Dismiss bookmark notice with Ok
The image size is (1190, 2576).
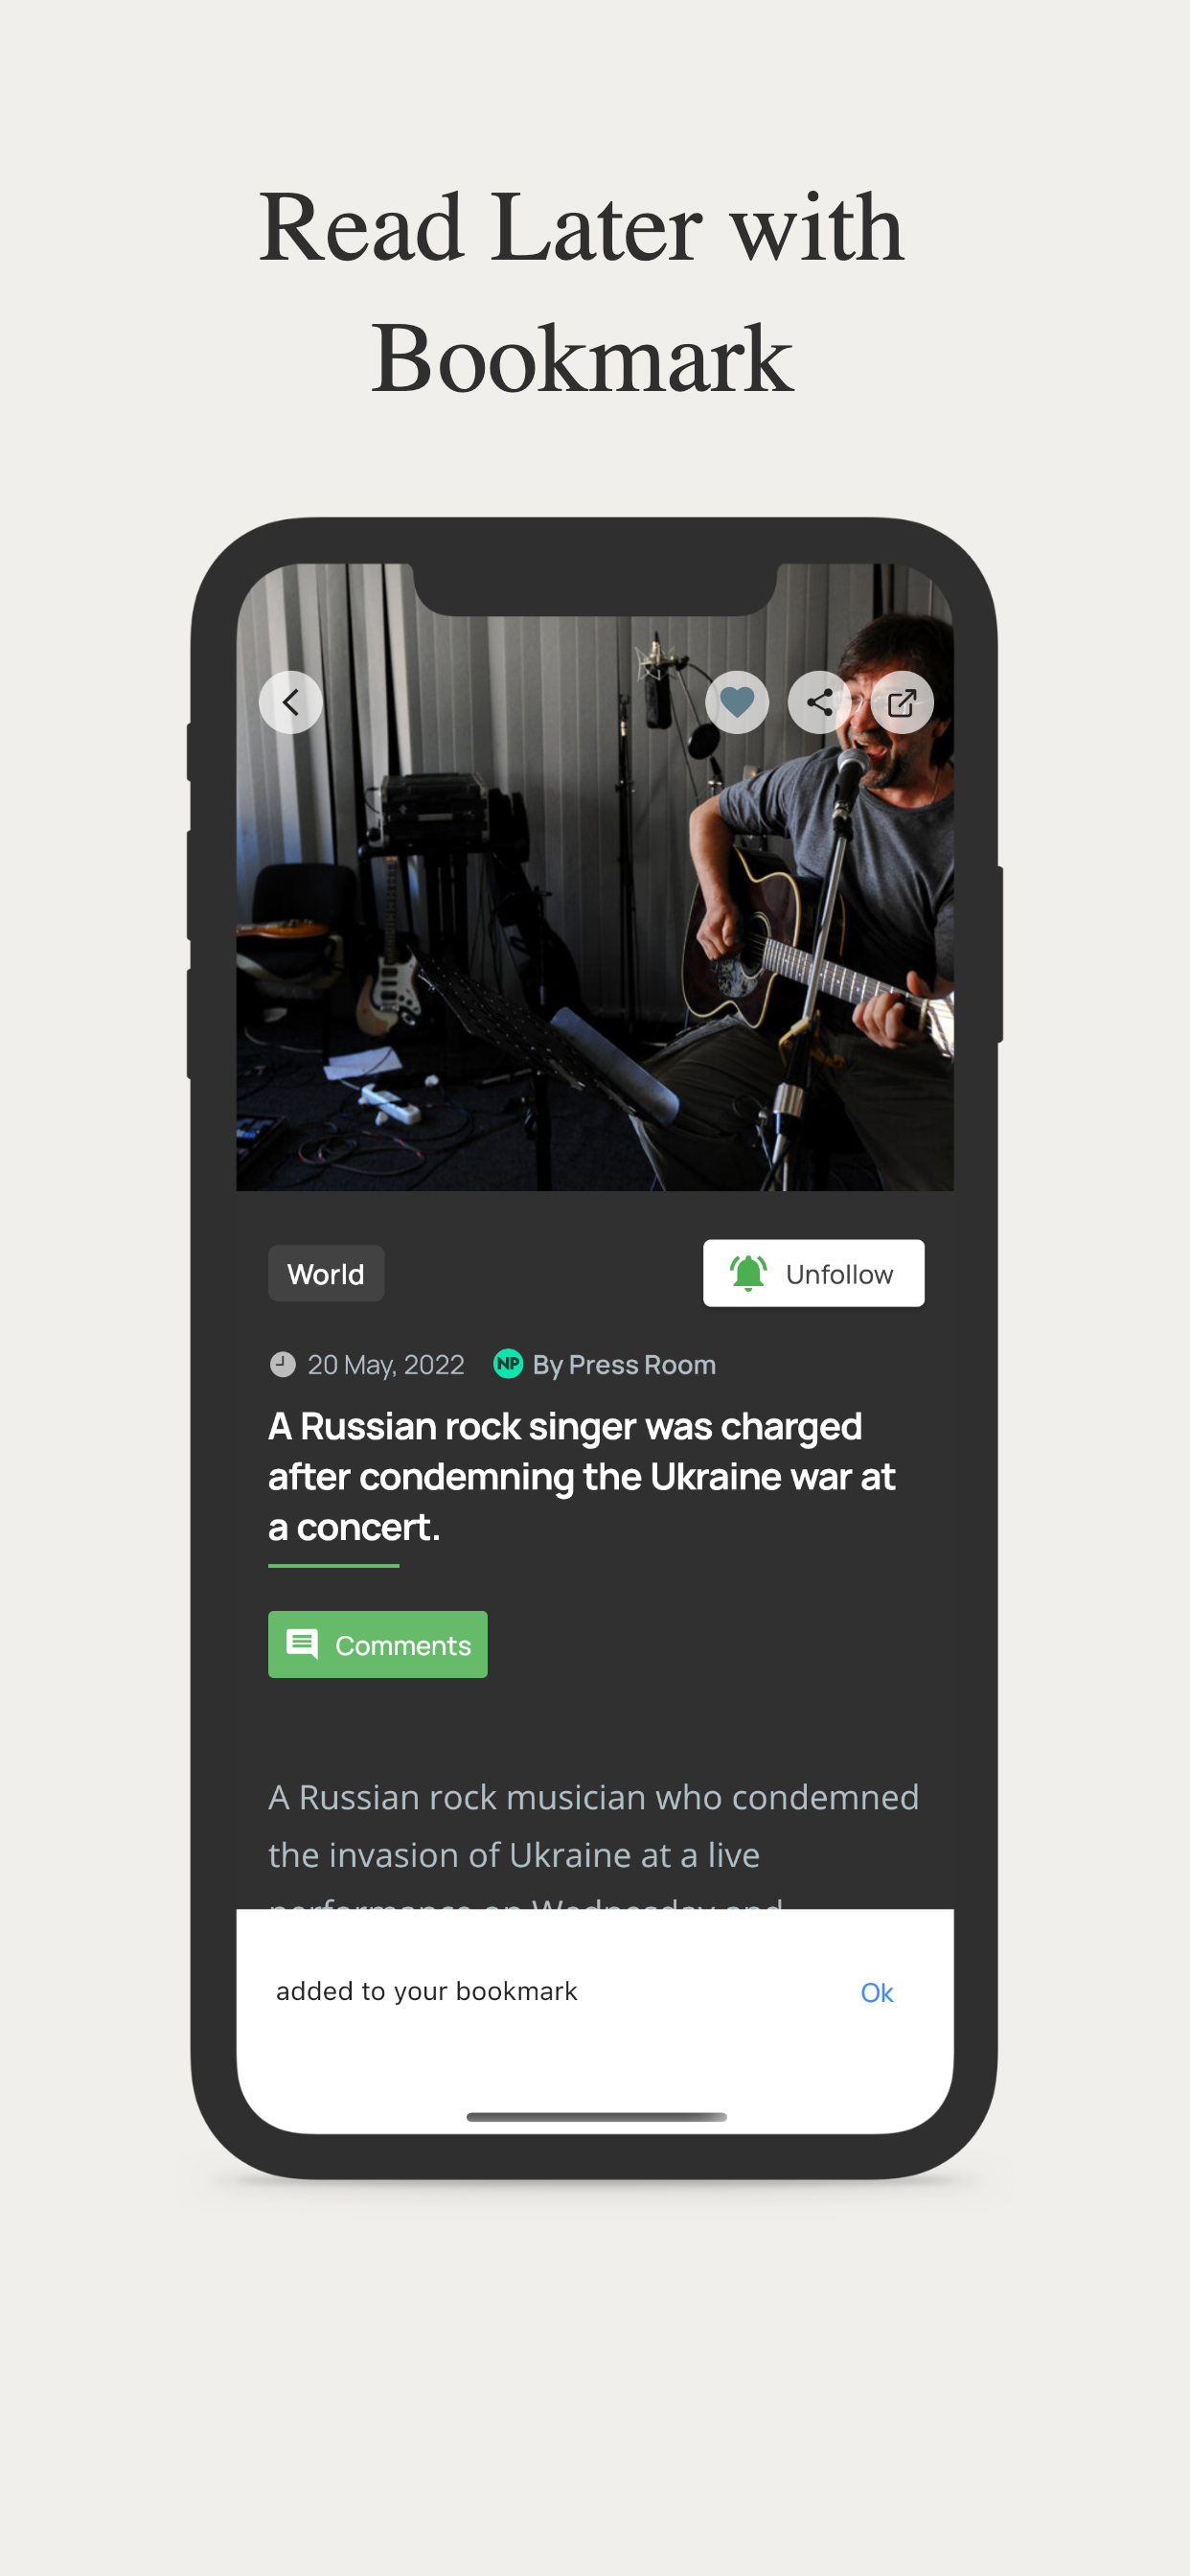coord(877,1992)
